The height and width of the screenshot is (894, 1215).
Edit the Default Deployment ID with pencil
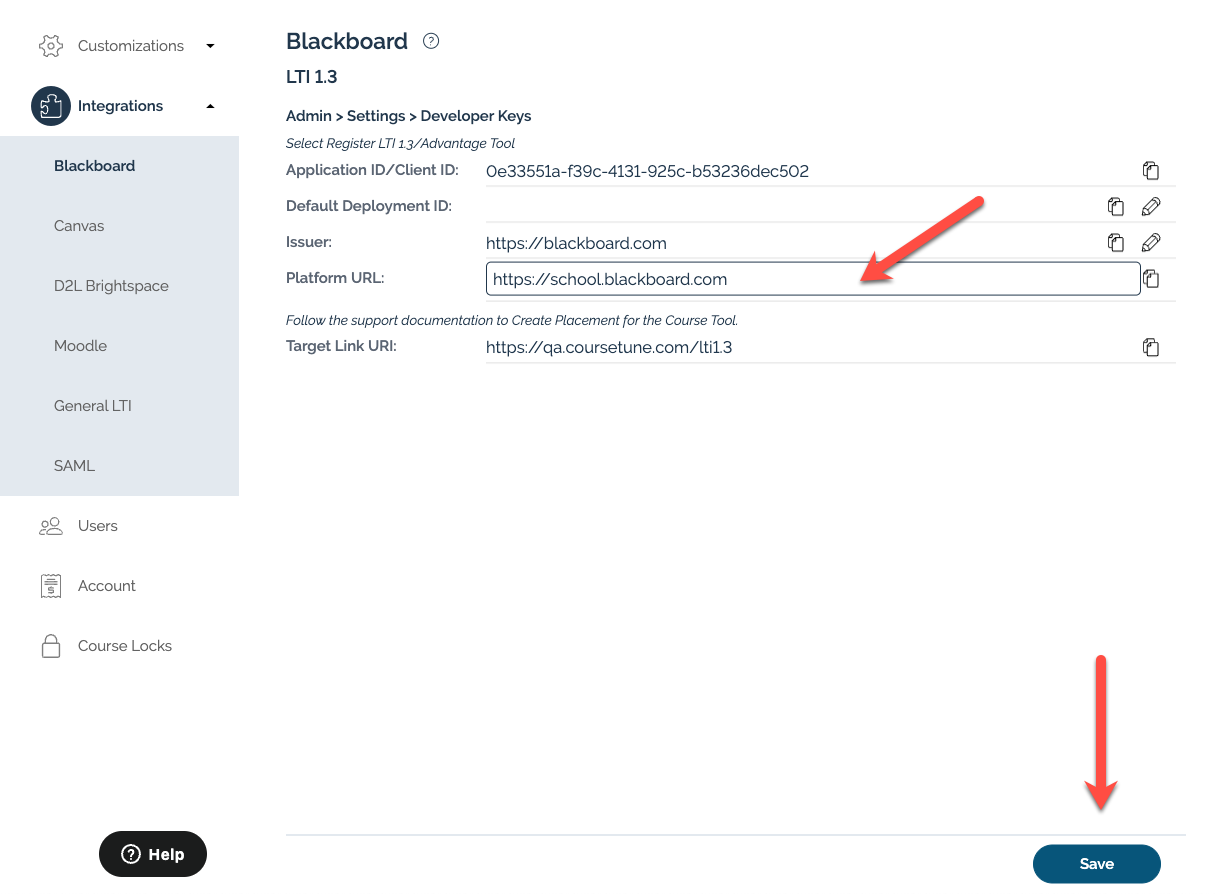click(1151, 207)
